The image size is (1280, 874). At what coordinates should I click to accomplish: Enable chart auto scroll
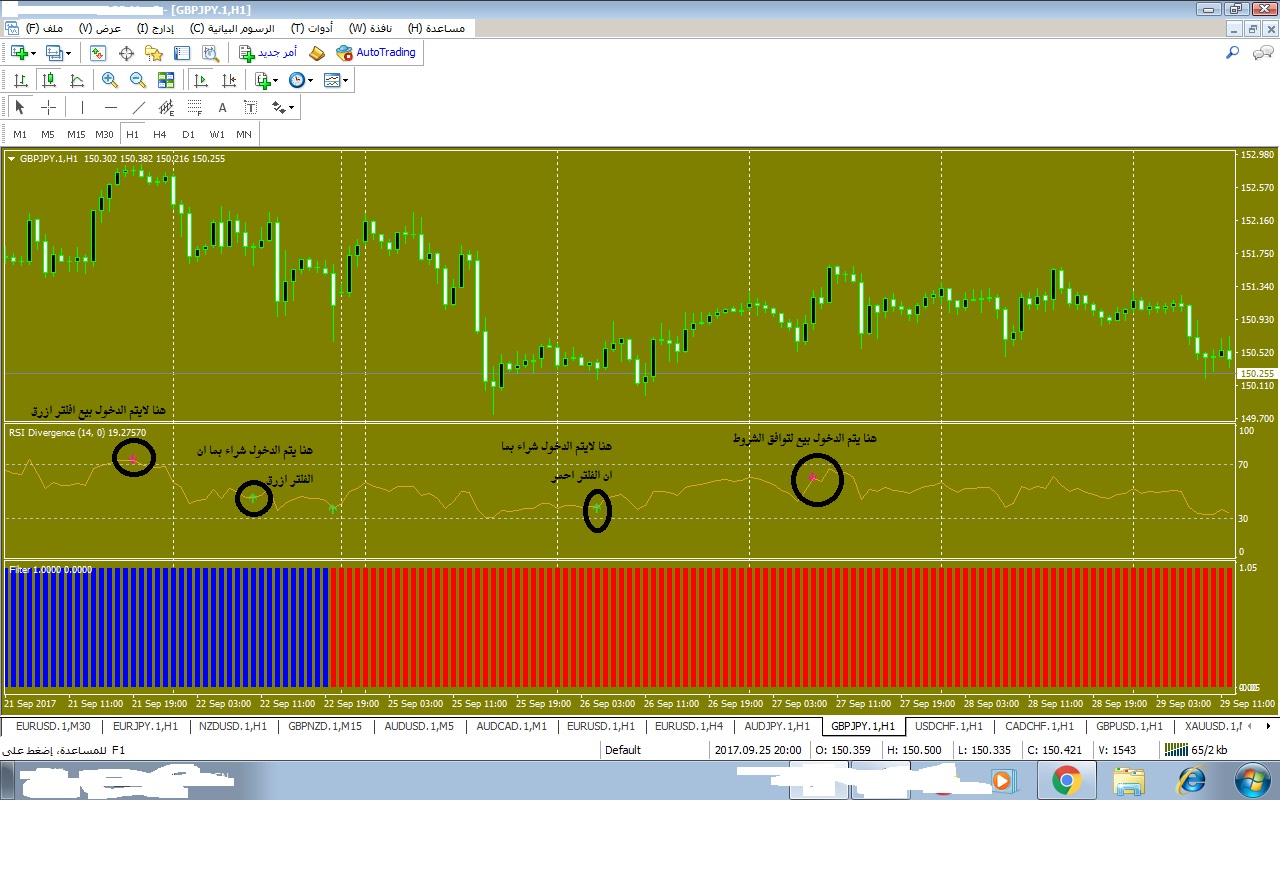tap(201, 80)
